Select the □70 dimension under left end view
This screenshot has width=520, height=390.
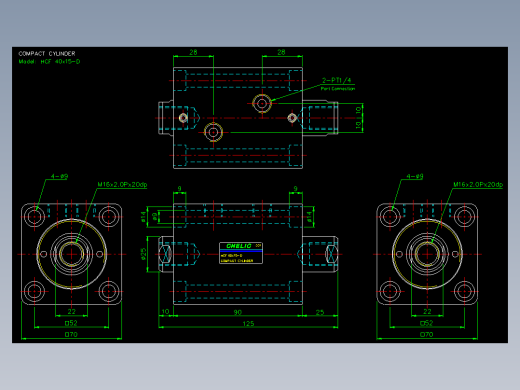click(x=71, y=334)
